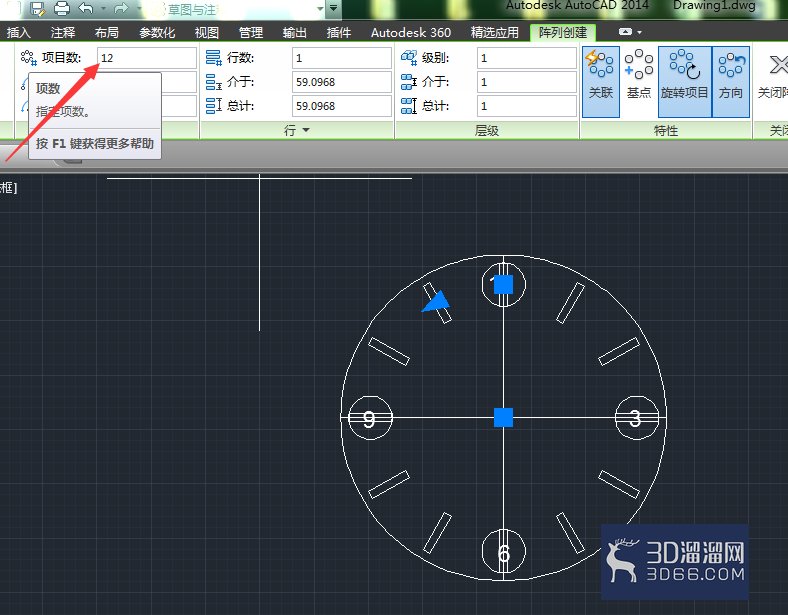788x615 pixels.
Task: Click the 项目数 icon
Action: (x=29, y=58)
